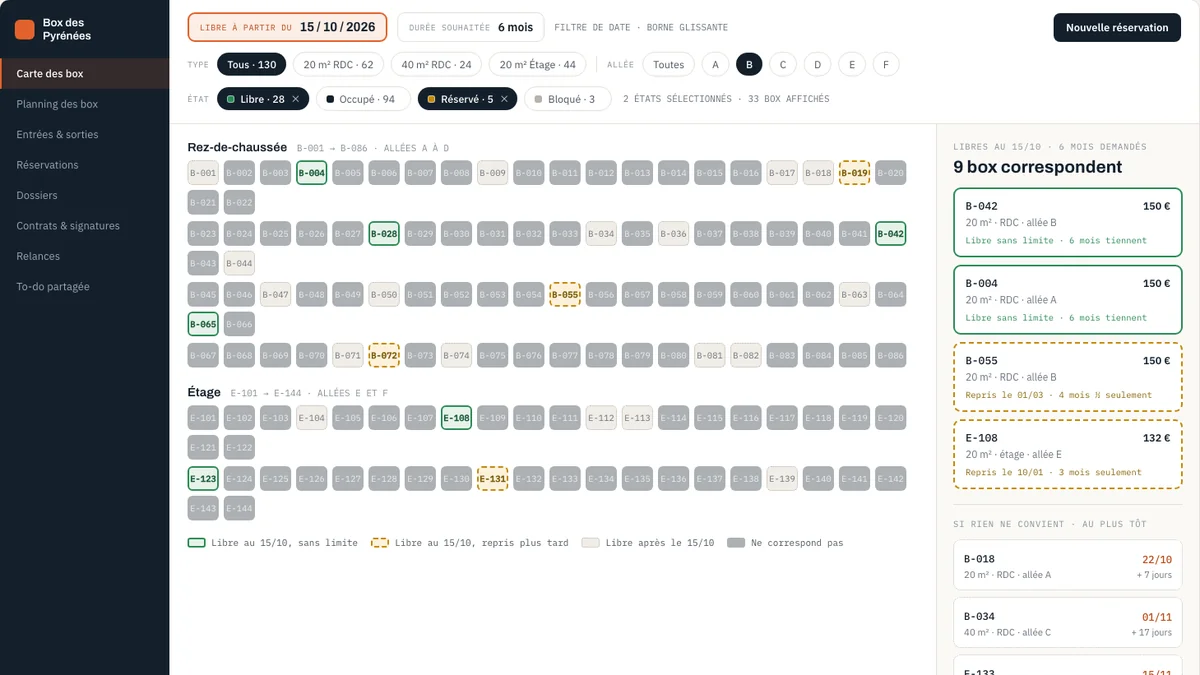Click the orange Box des Pyrénées logo
The height and width of the screenshot is (675, 1200).
(25, 30)
